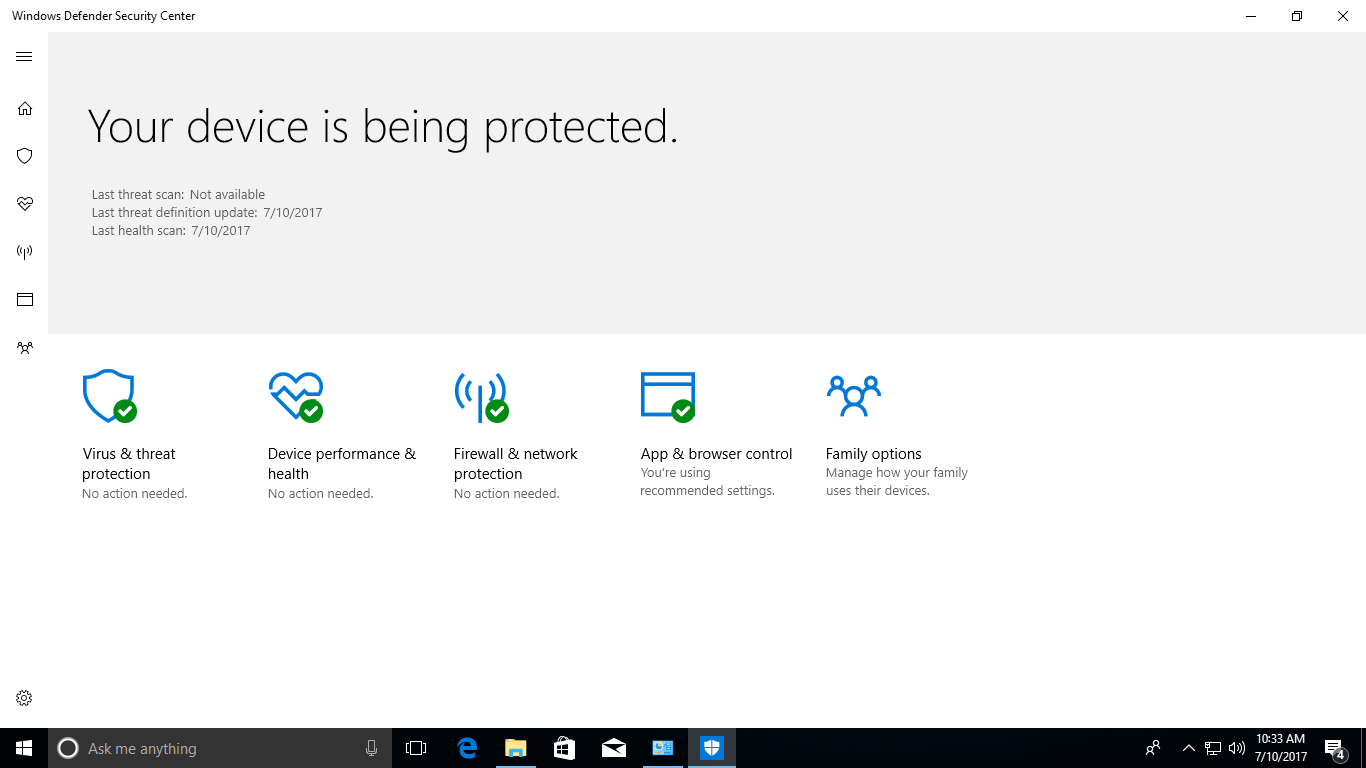
Task: Open Device performance heart icon in sidebar
Action: [24, 204]
